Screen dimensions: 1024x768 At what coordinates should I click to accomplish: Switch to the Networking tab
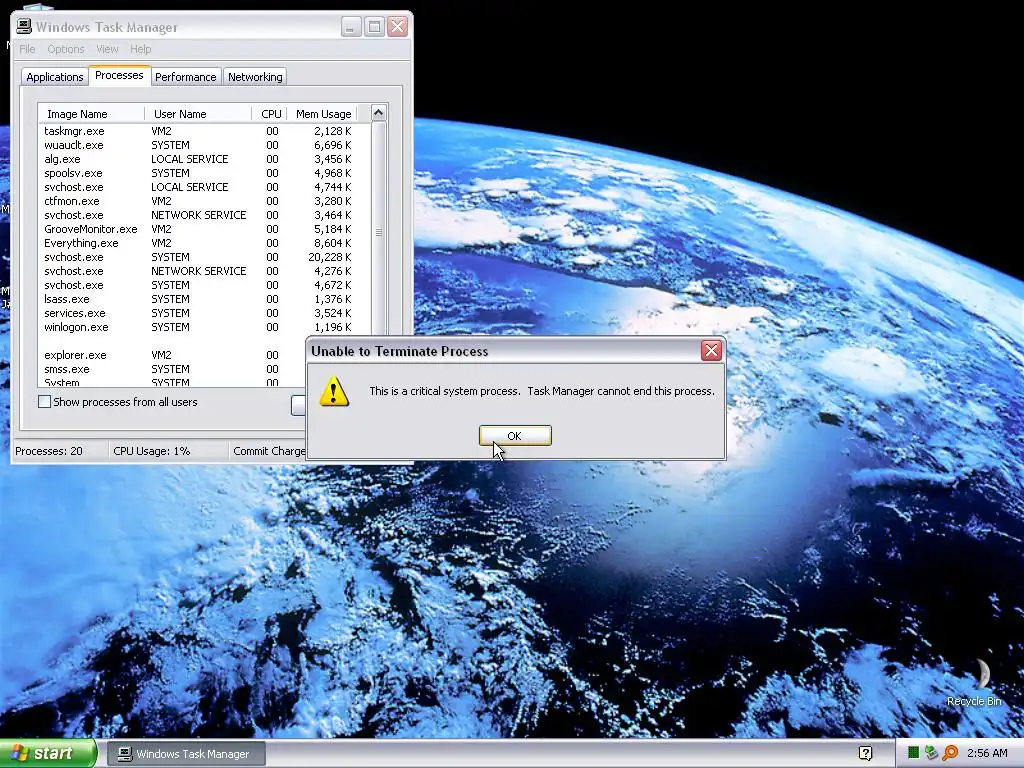point(255,77)
